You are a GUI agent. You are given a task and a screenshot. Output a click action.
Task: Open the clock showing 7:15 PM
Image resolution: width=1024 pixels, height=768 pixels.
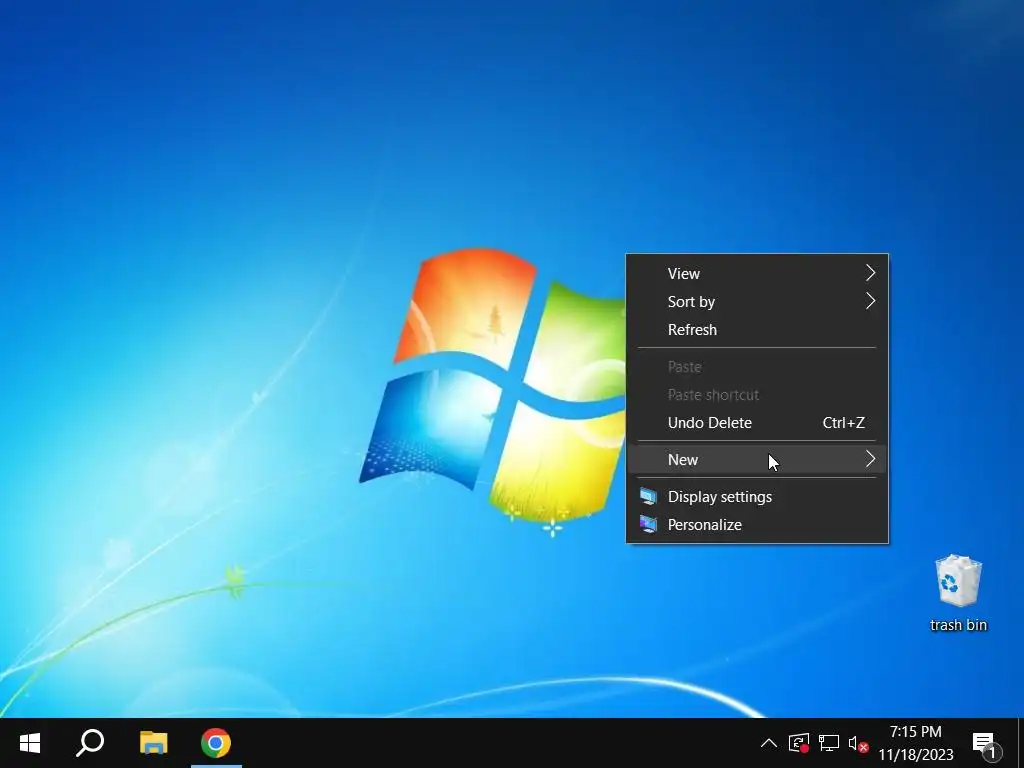[916, 743]
